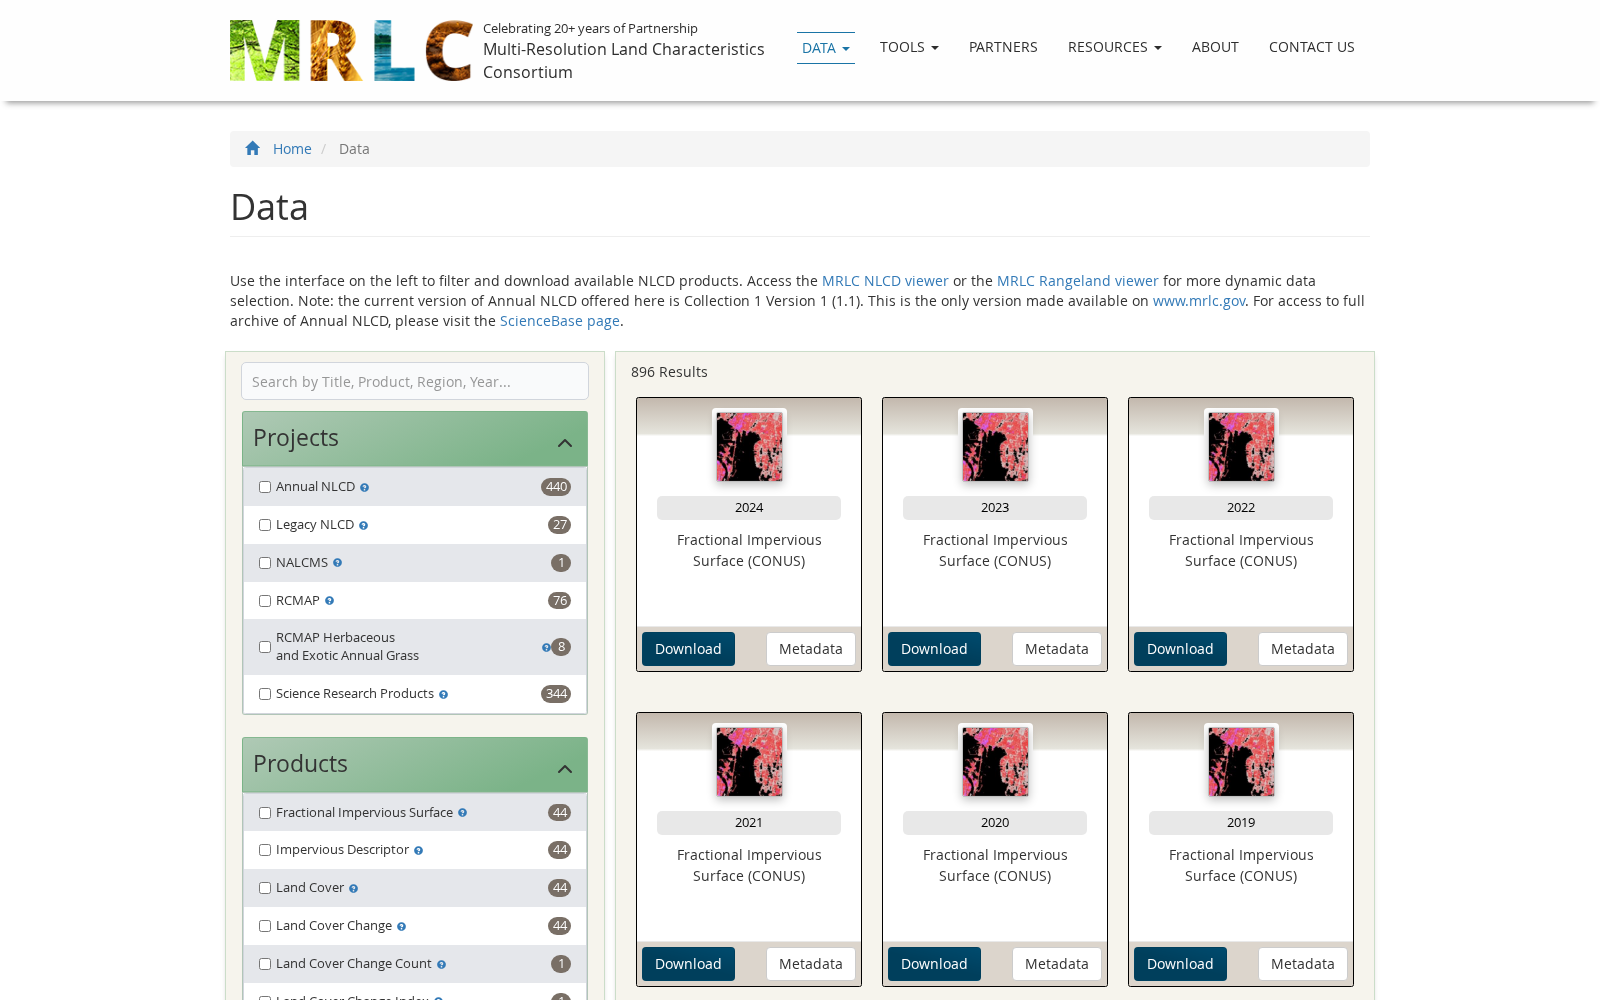The width and height of the screenshot is (1600, 1000).
Task: Visit the ScienceBase page link
Action: click(x=560, y=321)
